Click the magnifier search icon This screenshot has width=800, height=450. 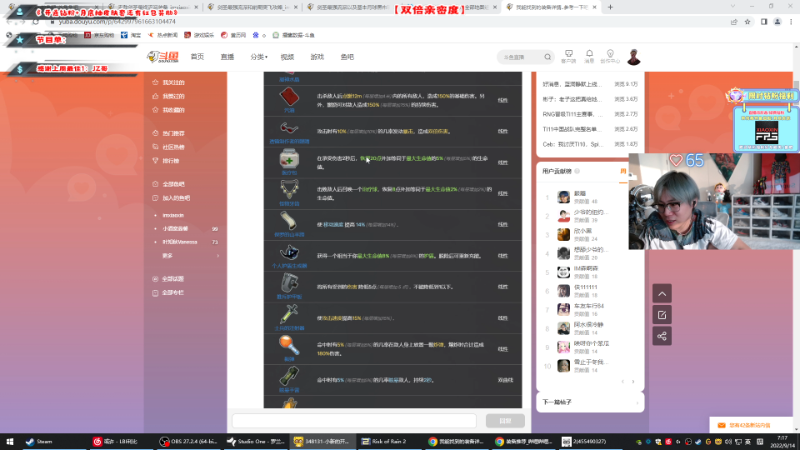click(x=547, y=57)
